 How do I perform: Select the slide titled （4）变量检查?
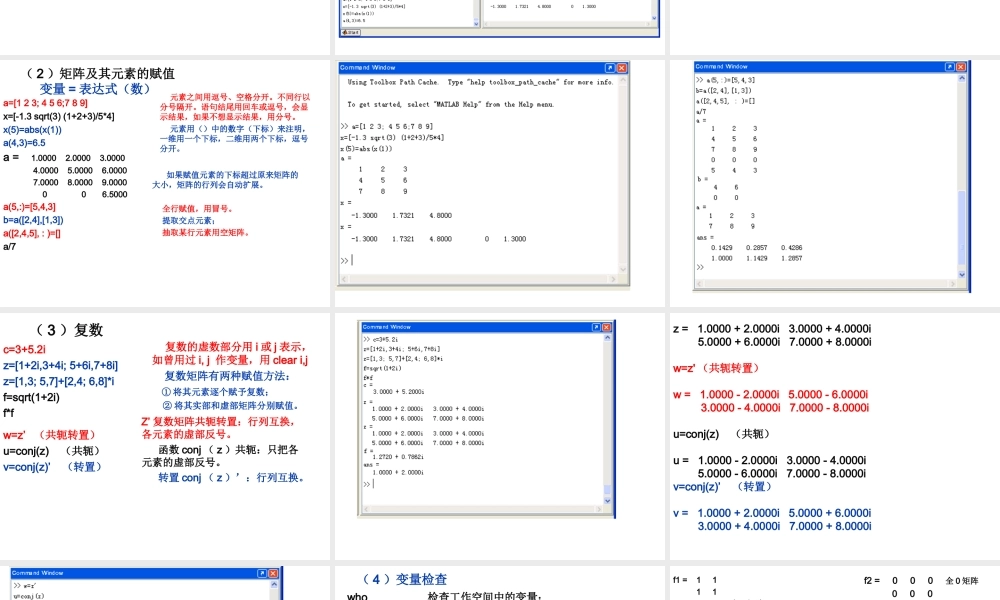coord(499,583)
